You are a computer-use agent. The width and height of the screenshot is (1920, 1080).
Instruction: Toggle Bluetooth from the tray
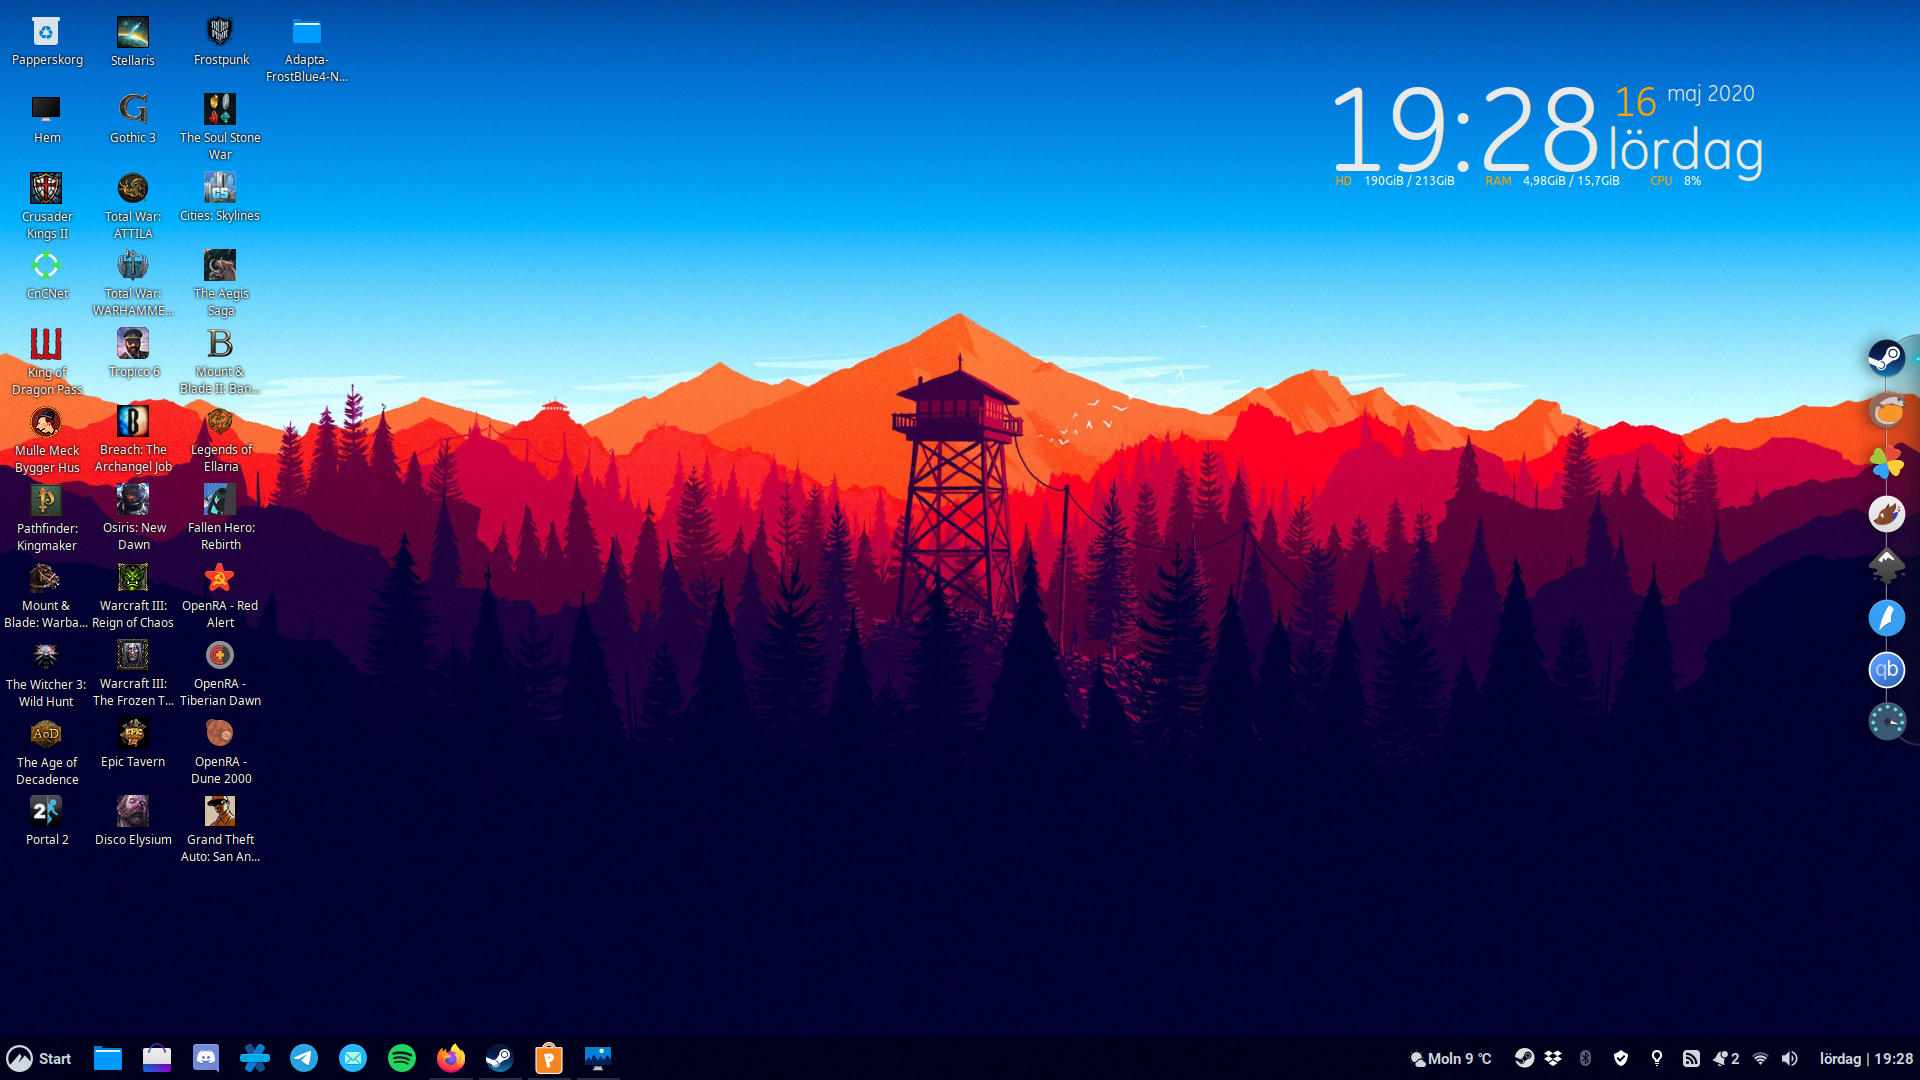point(1585,1058)
